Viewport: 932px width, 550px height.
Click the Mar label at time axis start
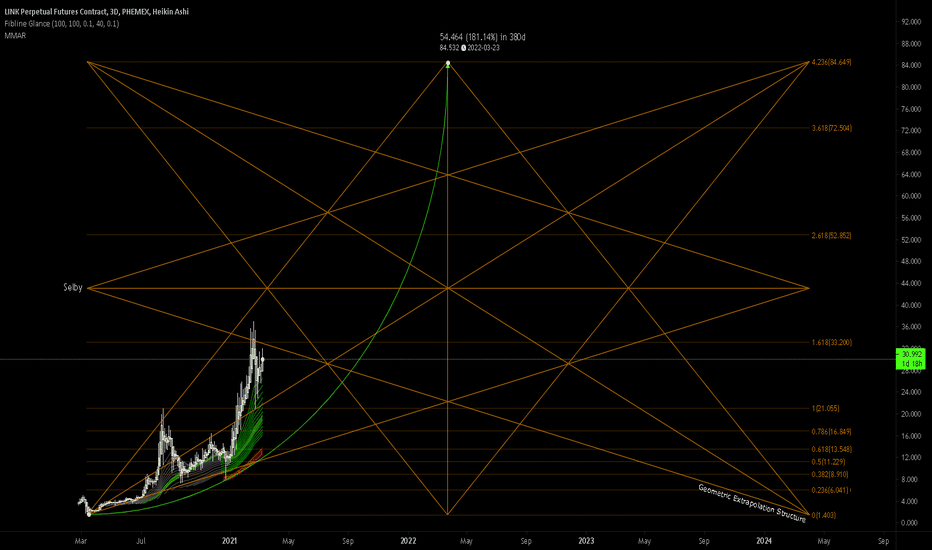[81, 541]
